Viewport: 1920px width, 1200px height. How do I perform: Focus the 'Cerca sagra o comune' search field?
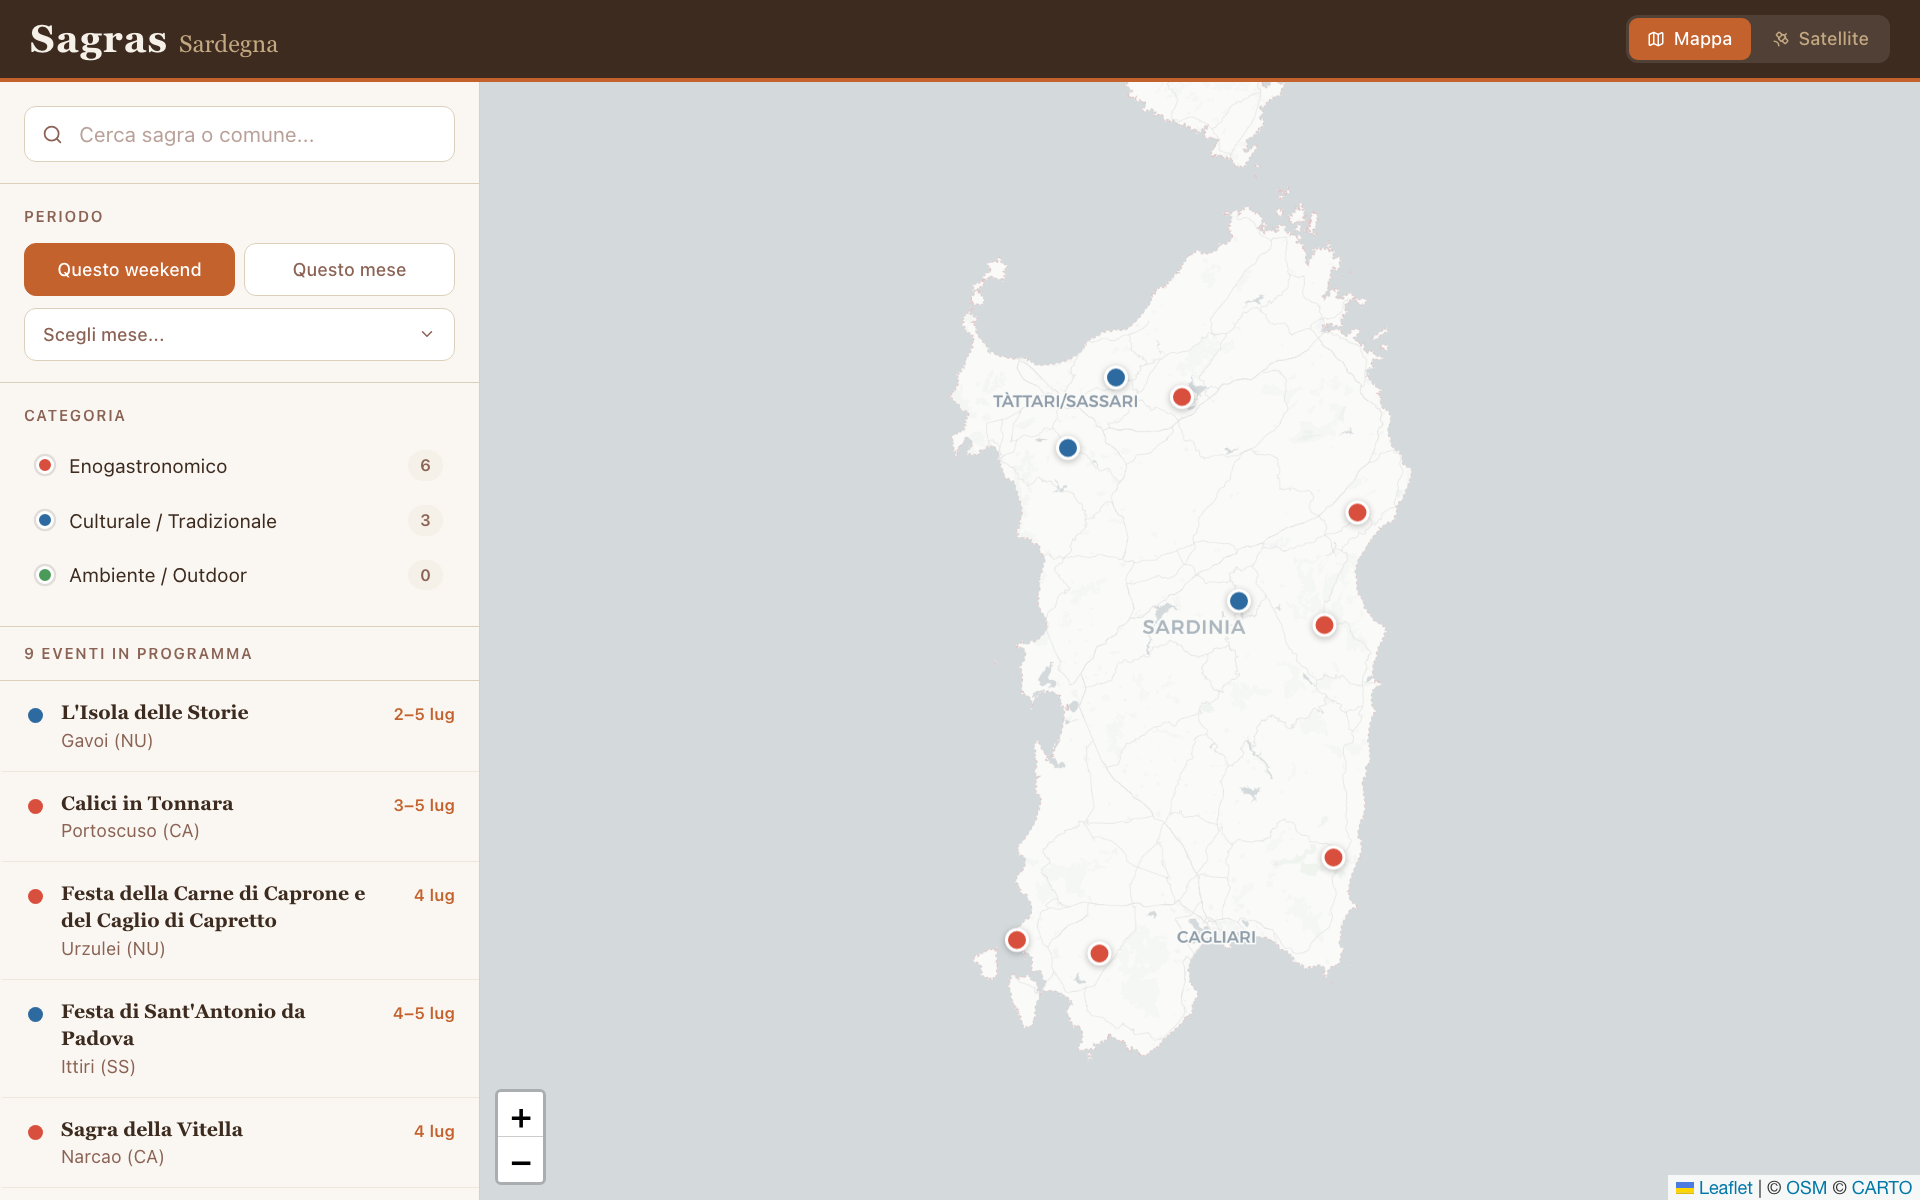[239, 134]
